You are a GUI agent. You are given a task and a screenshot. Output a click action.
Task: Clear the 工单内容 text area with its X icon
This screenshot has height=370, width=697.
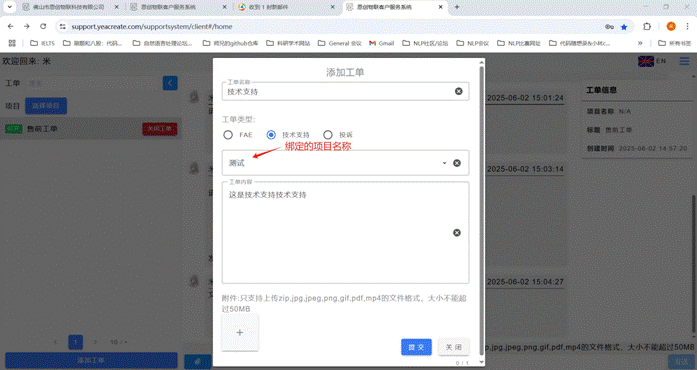[x=457, y=233]
